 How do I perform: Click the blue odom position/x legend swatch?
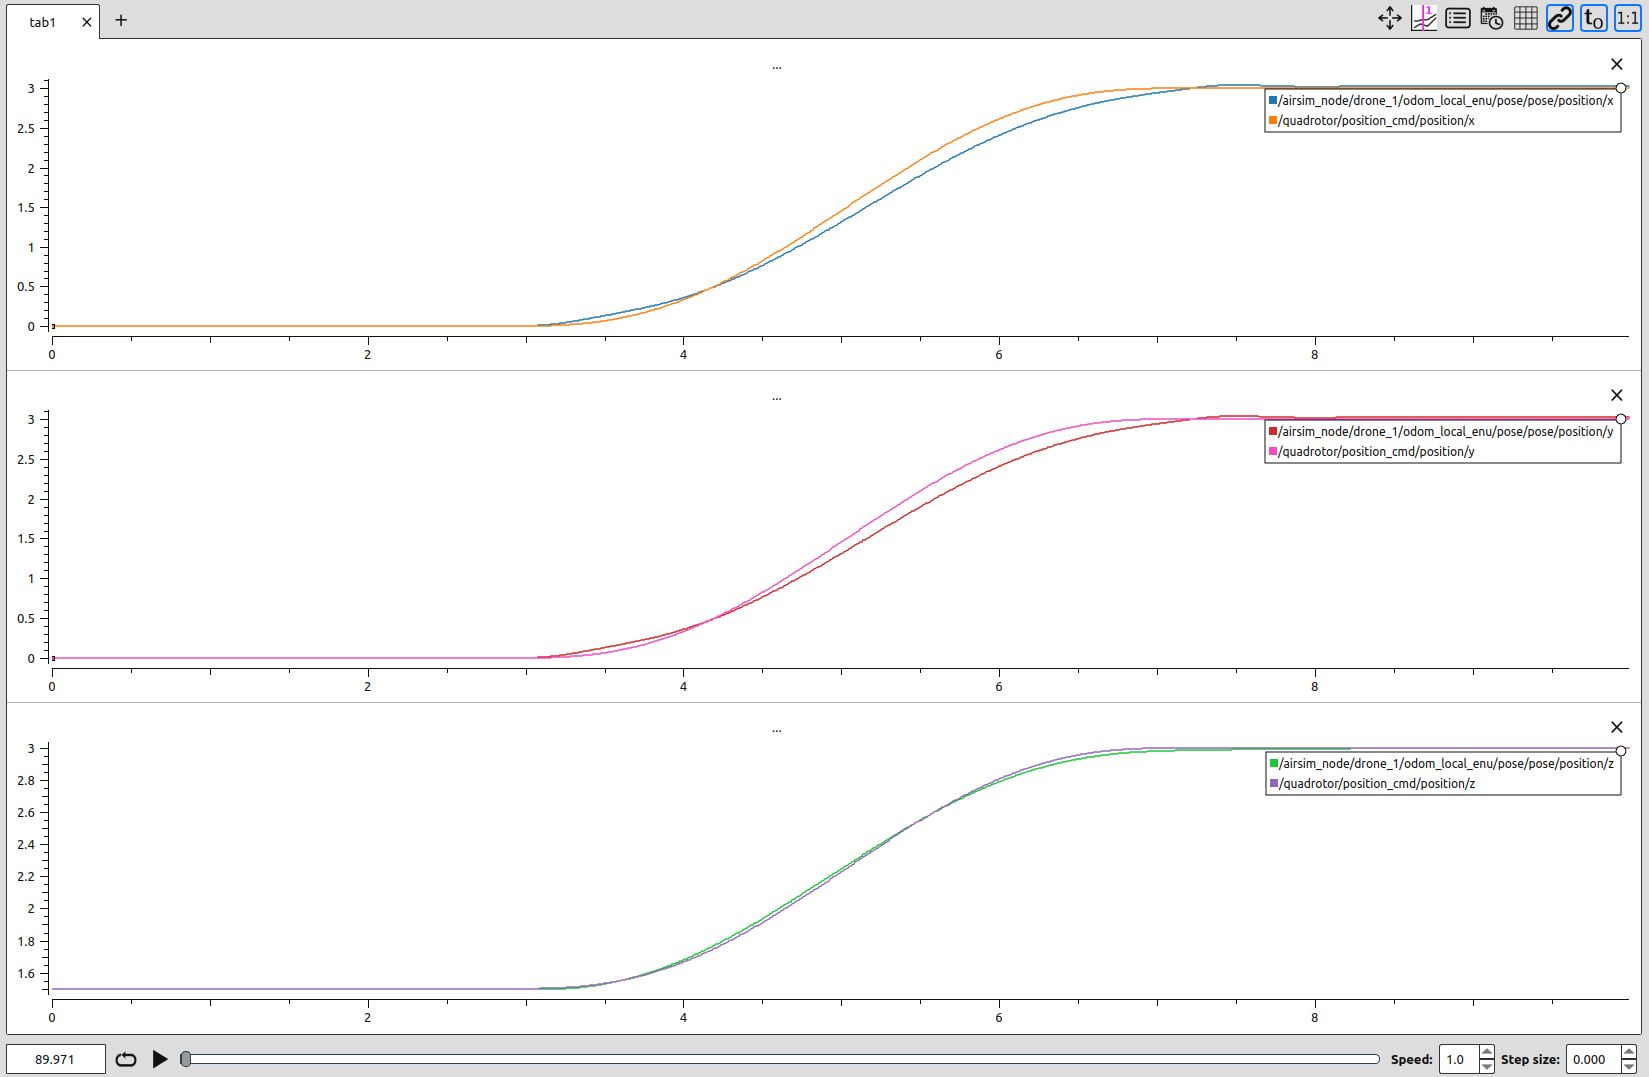tap(1273, 100)
